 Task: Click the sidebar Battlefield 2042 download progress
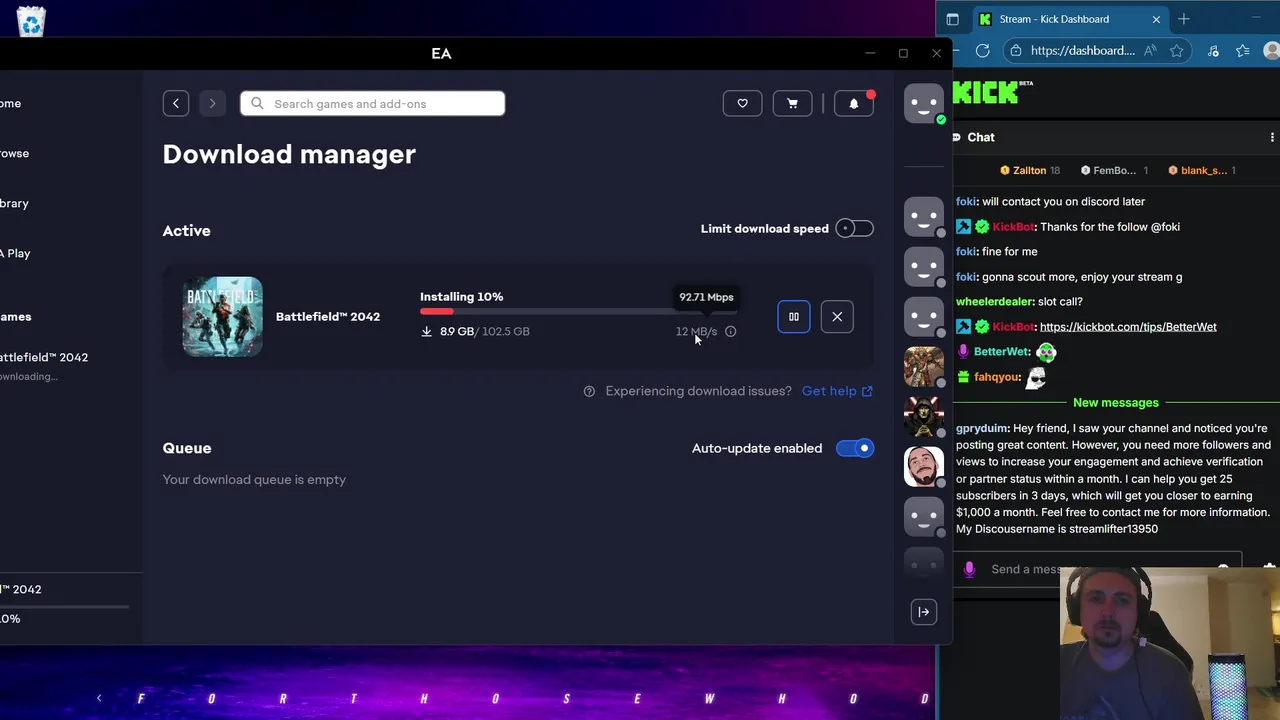[x=64, y=607]
